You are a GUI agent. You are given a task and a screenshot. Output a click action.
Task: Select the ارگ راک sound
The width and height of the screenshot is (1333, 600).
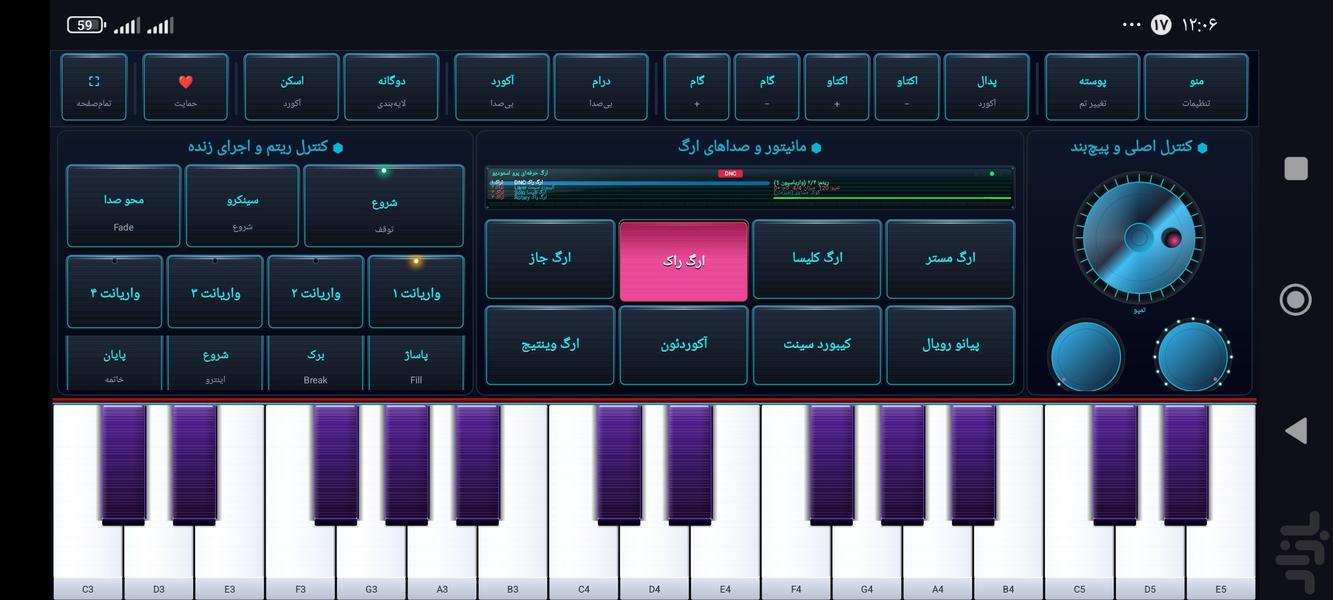[684, 260]
